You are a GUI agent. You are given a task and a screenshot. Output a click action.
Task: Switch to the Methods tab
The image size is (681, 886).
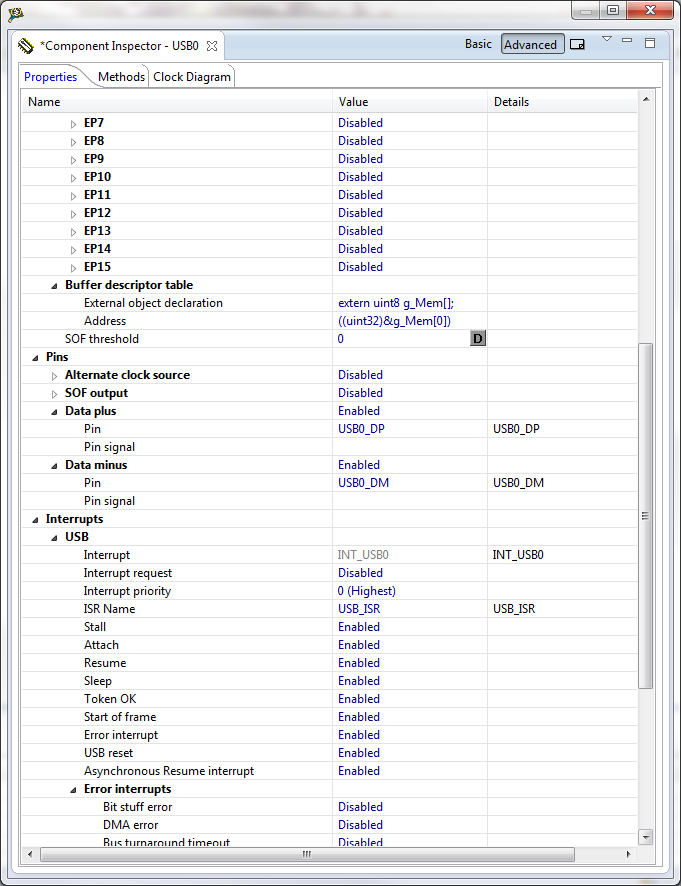click(121, 76)
